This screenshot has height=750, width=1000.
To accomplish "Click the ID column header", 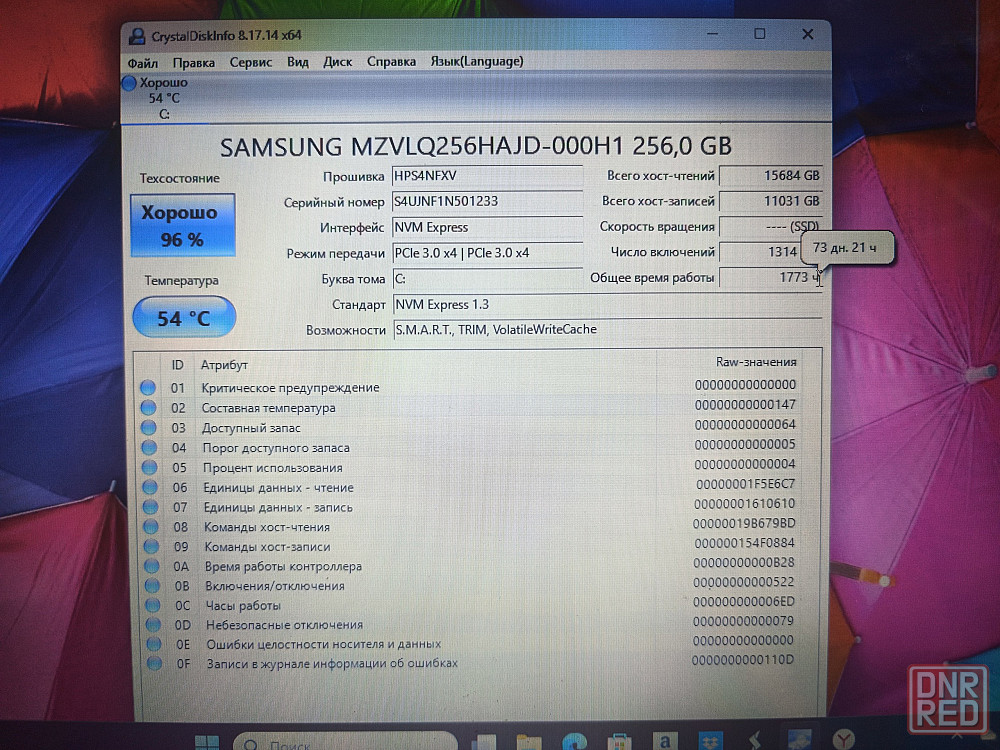I will (177, 365).
